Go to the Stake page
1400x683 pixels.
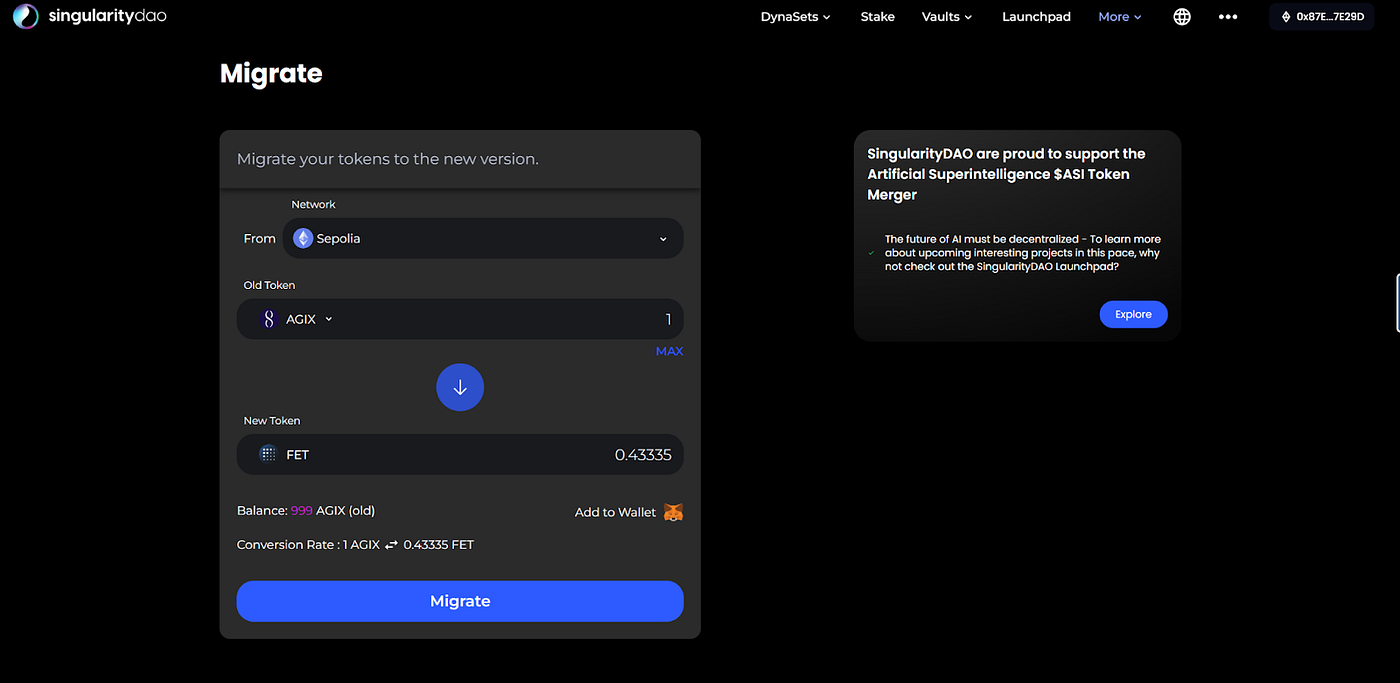[878, 17]
